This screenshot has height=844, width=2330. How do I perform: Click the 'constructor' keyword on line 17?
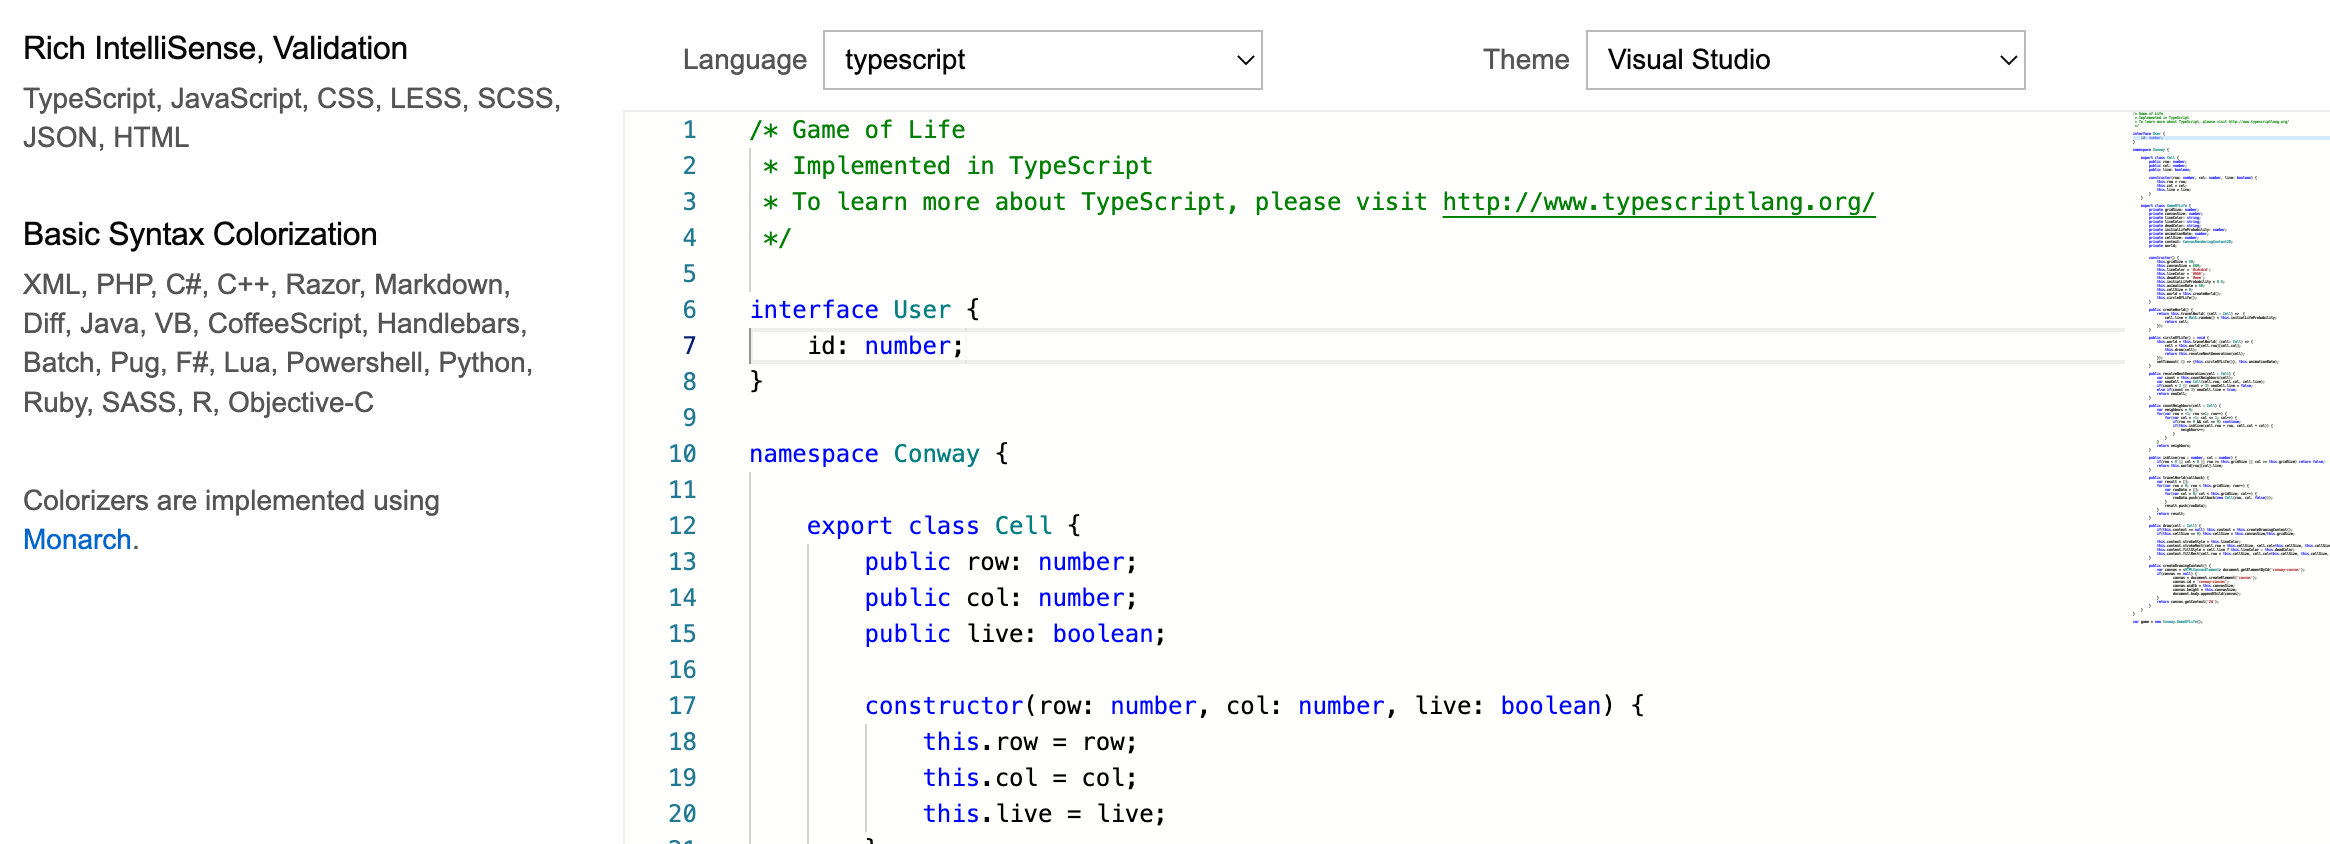point(944,706)
